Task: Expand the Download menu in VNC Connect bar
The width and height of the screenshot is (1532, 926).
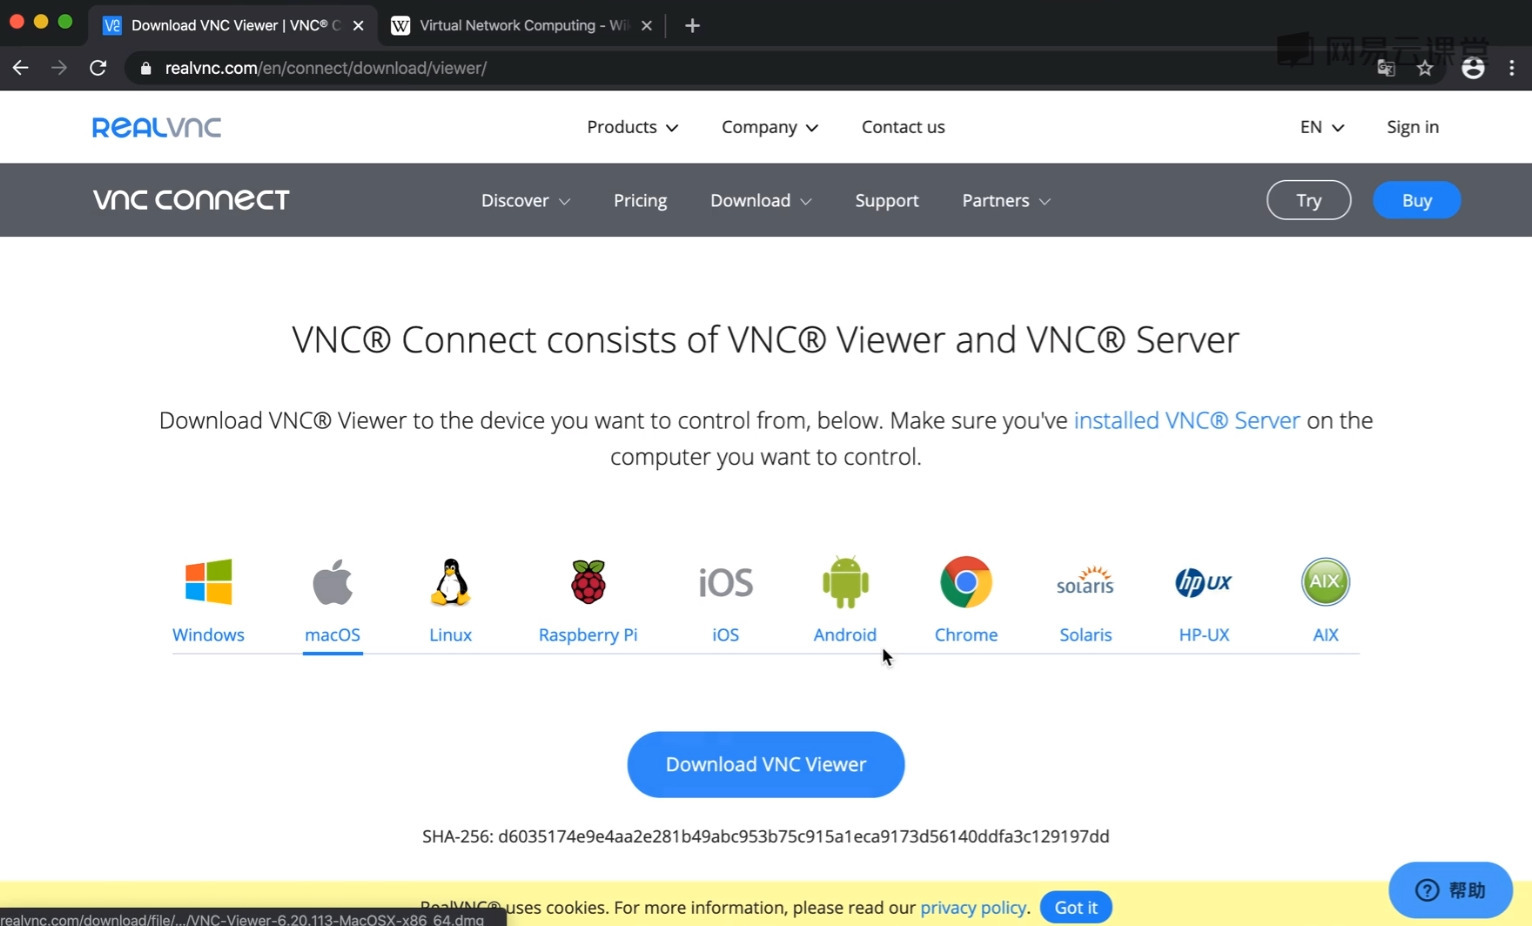Action: click(761, 200)
